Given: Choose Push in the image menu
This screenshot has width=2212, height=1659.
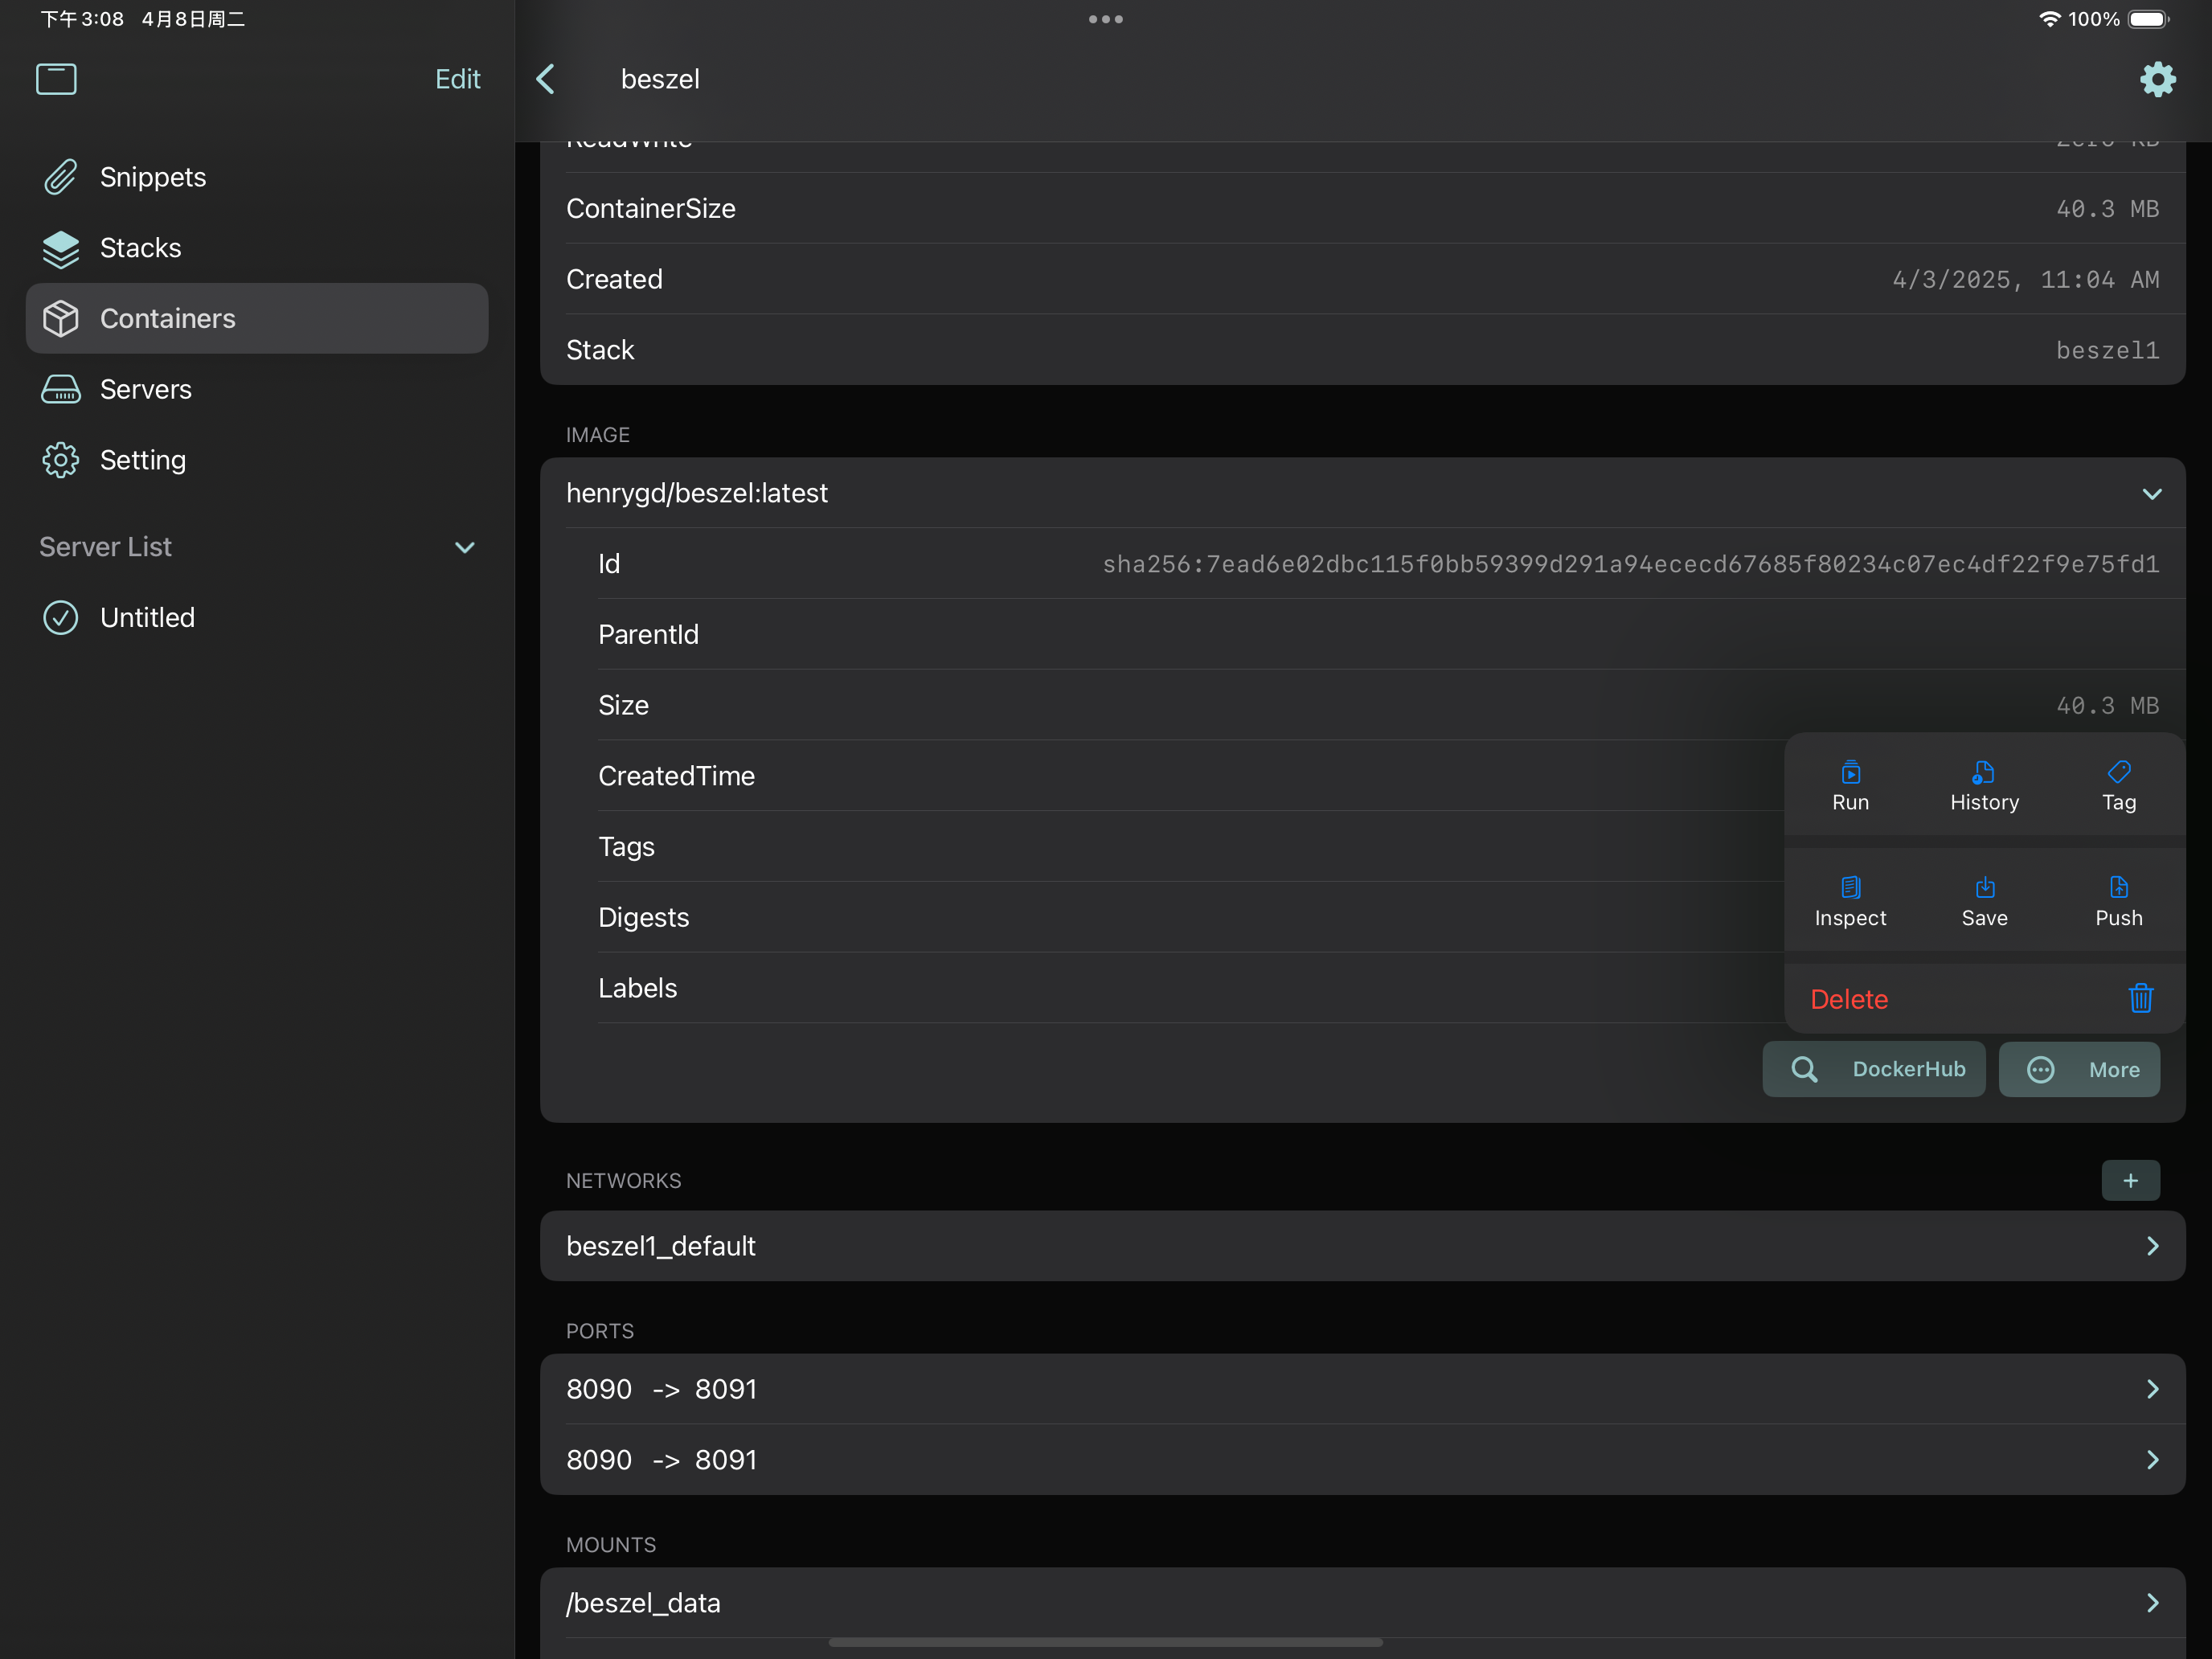Looking at the screenshot, I should pos(2118,901).
